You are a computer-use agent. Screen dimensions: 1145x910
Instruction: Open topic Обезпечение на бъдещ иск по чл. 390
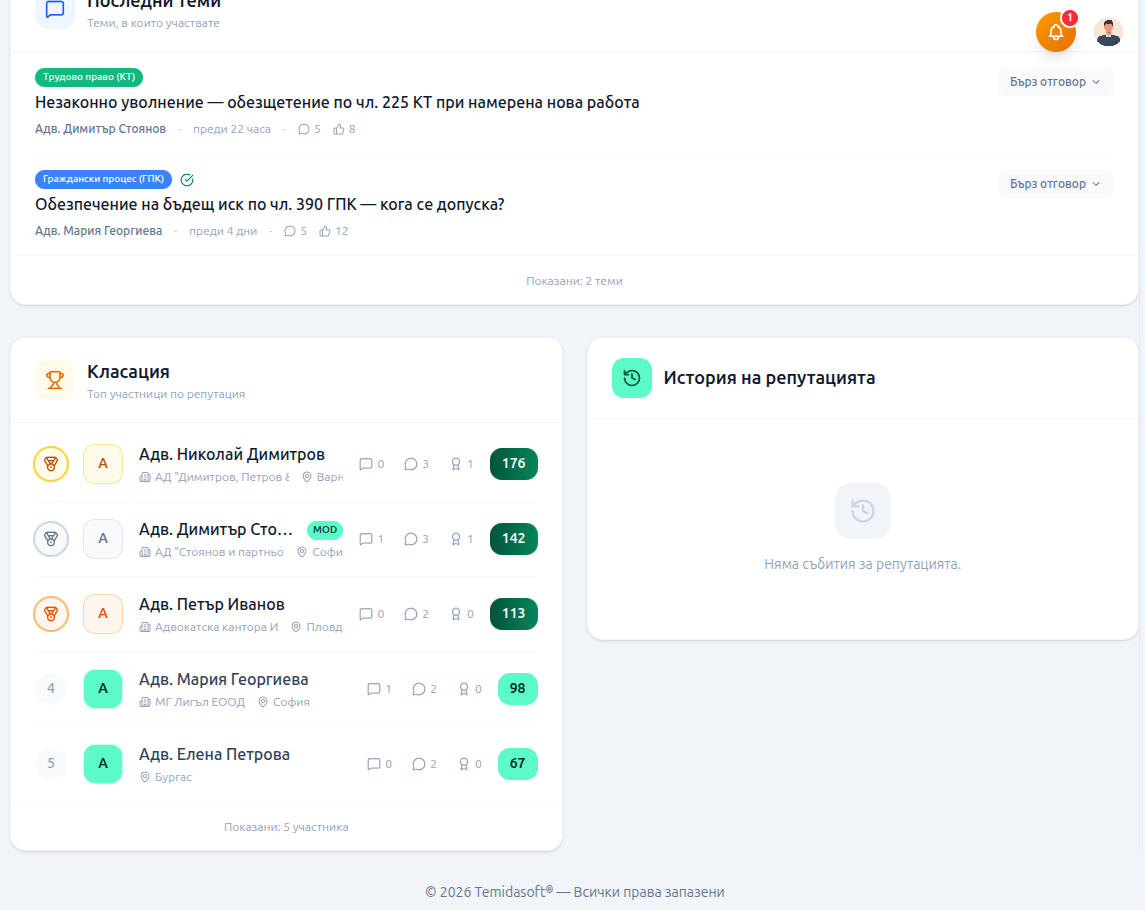(270, 204)
